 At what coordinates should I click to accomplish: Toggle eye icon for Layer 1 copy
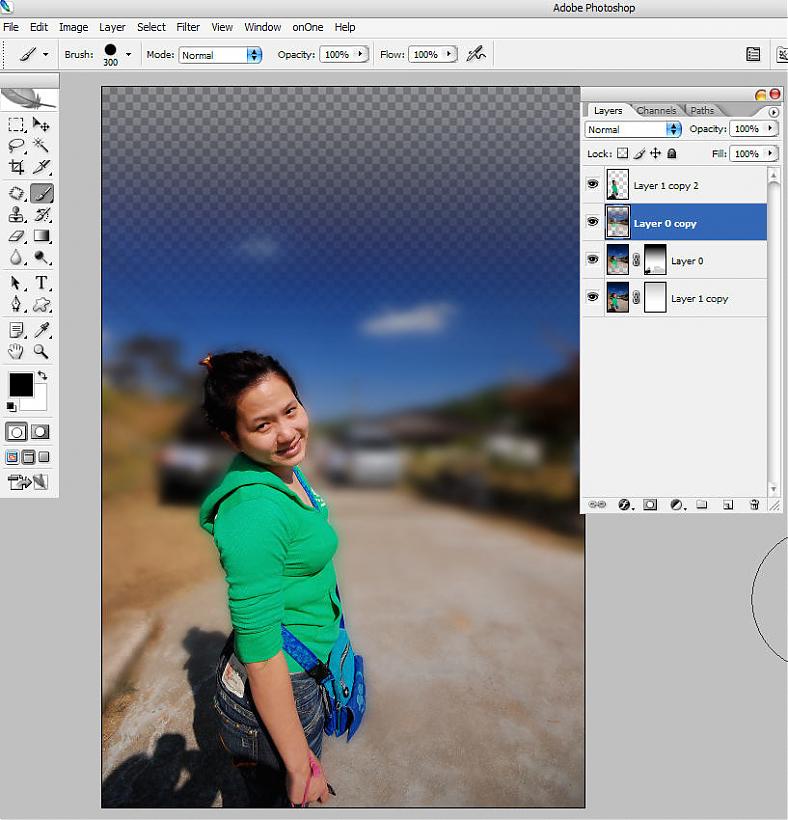coord(592,297)
